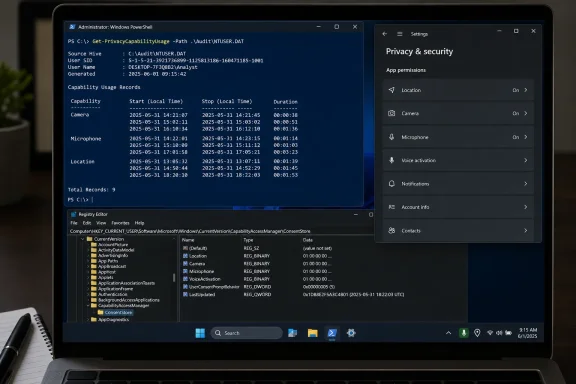The width and height of the screenshot is (576, 384).
Task: Open the Edit menu in Registry Editor
Action: (x=87, y=223)
